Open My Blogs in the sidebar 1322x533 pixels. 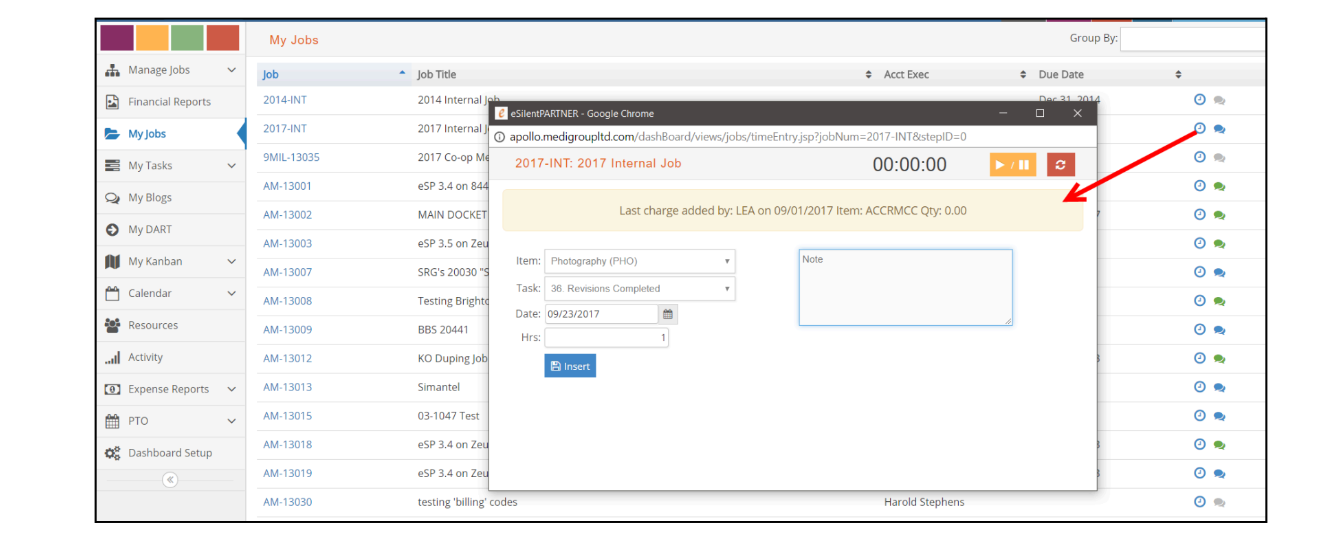pos(151,198)
